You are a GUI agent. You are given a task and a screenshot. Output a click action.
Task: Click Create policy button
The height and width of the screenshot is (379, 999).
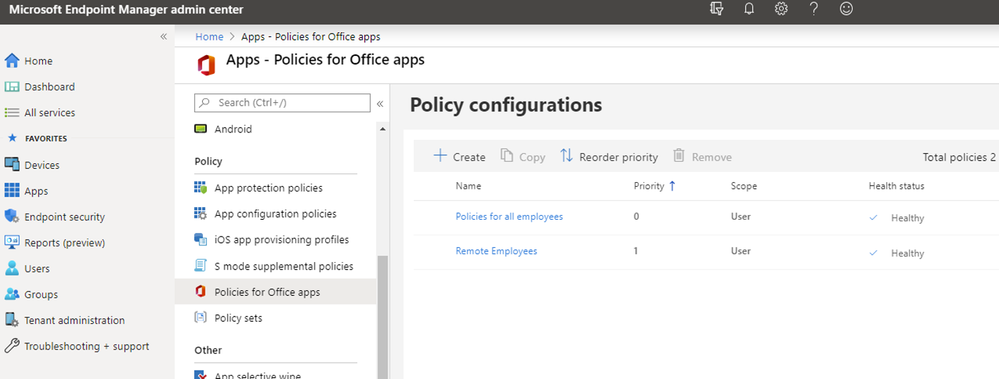[459, 157]
